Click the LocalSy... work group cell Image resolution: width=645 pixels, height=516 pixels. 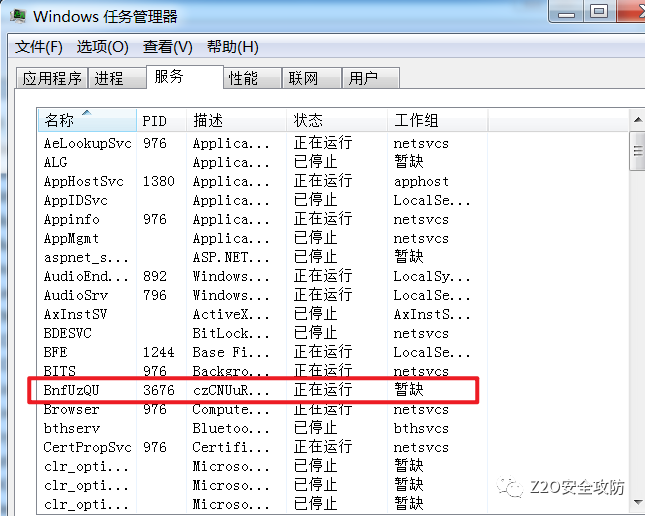pos(432,277)
